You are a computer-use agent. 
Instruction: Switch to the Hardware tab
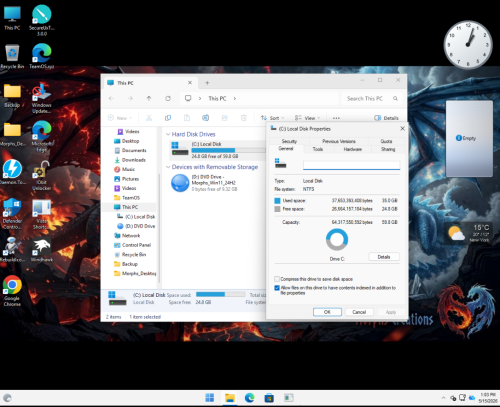353,149
